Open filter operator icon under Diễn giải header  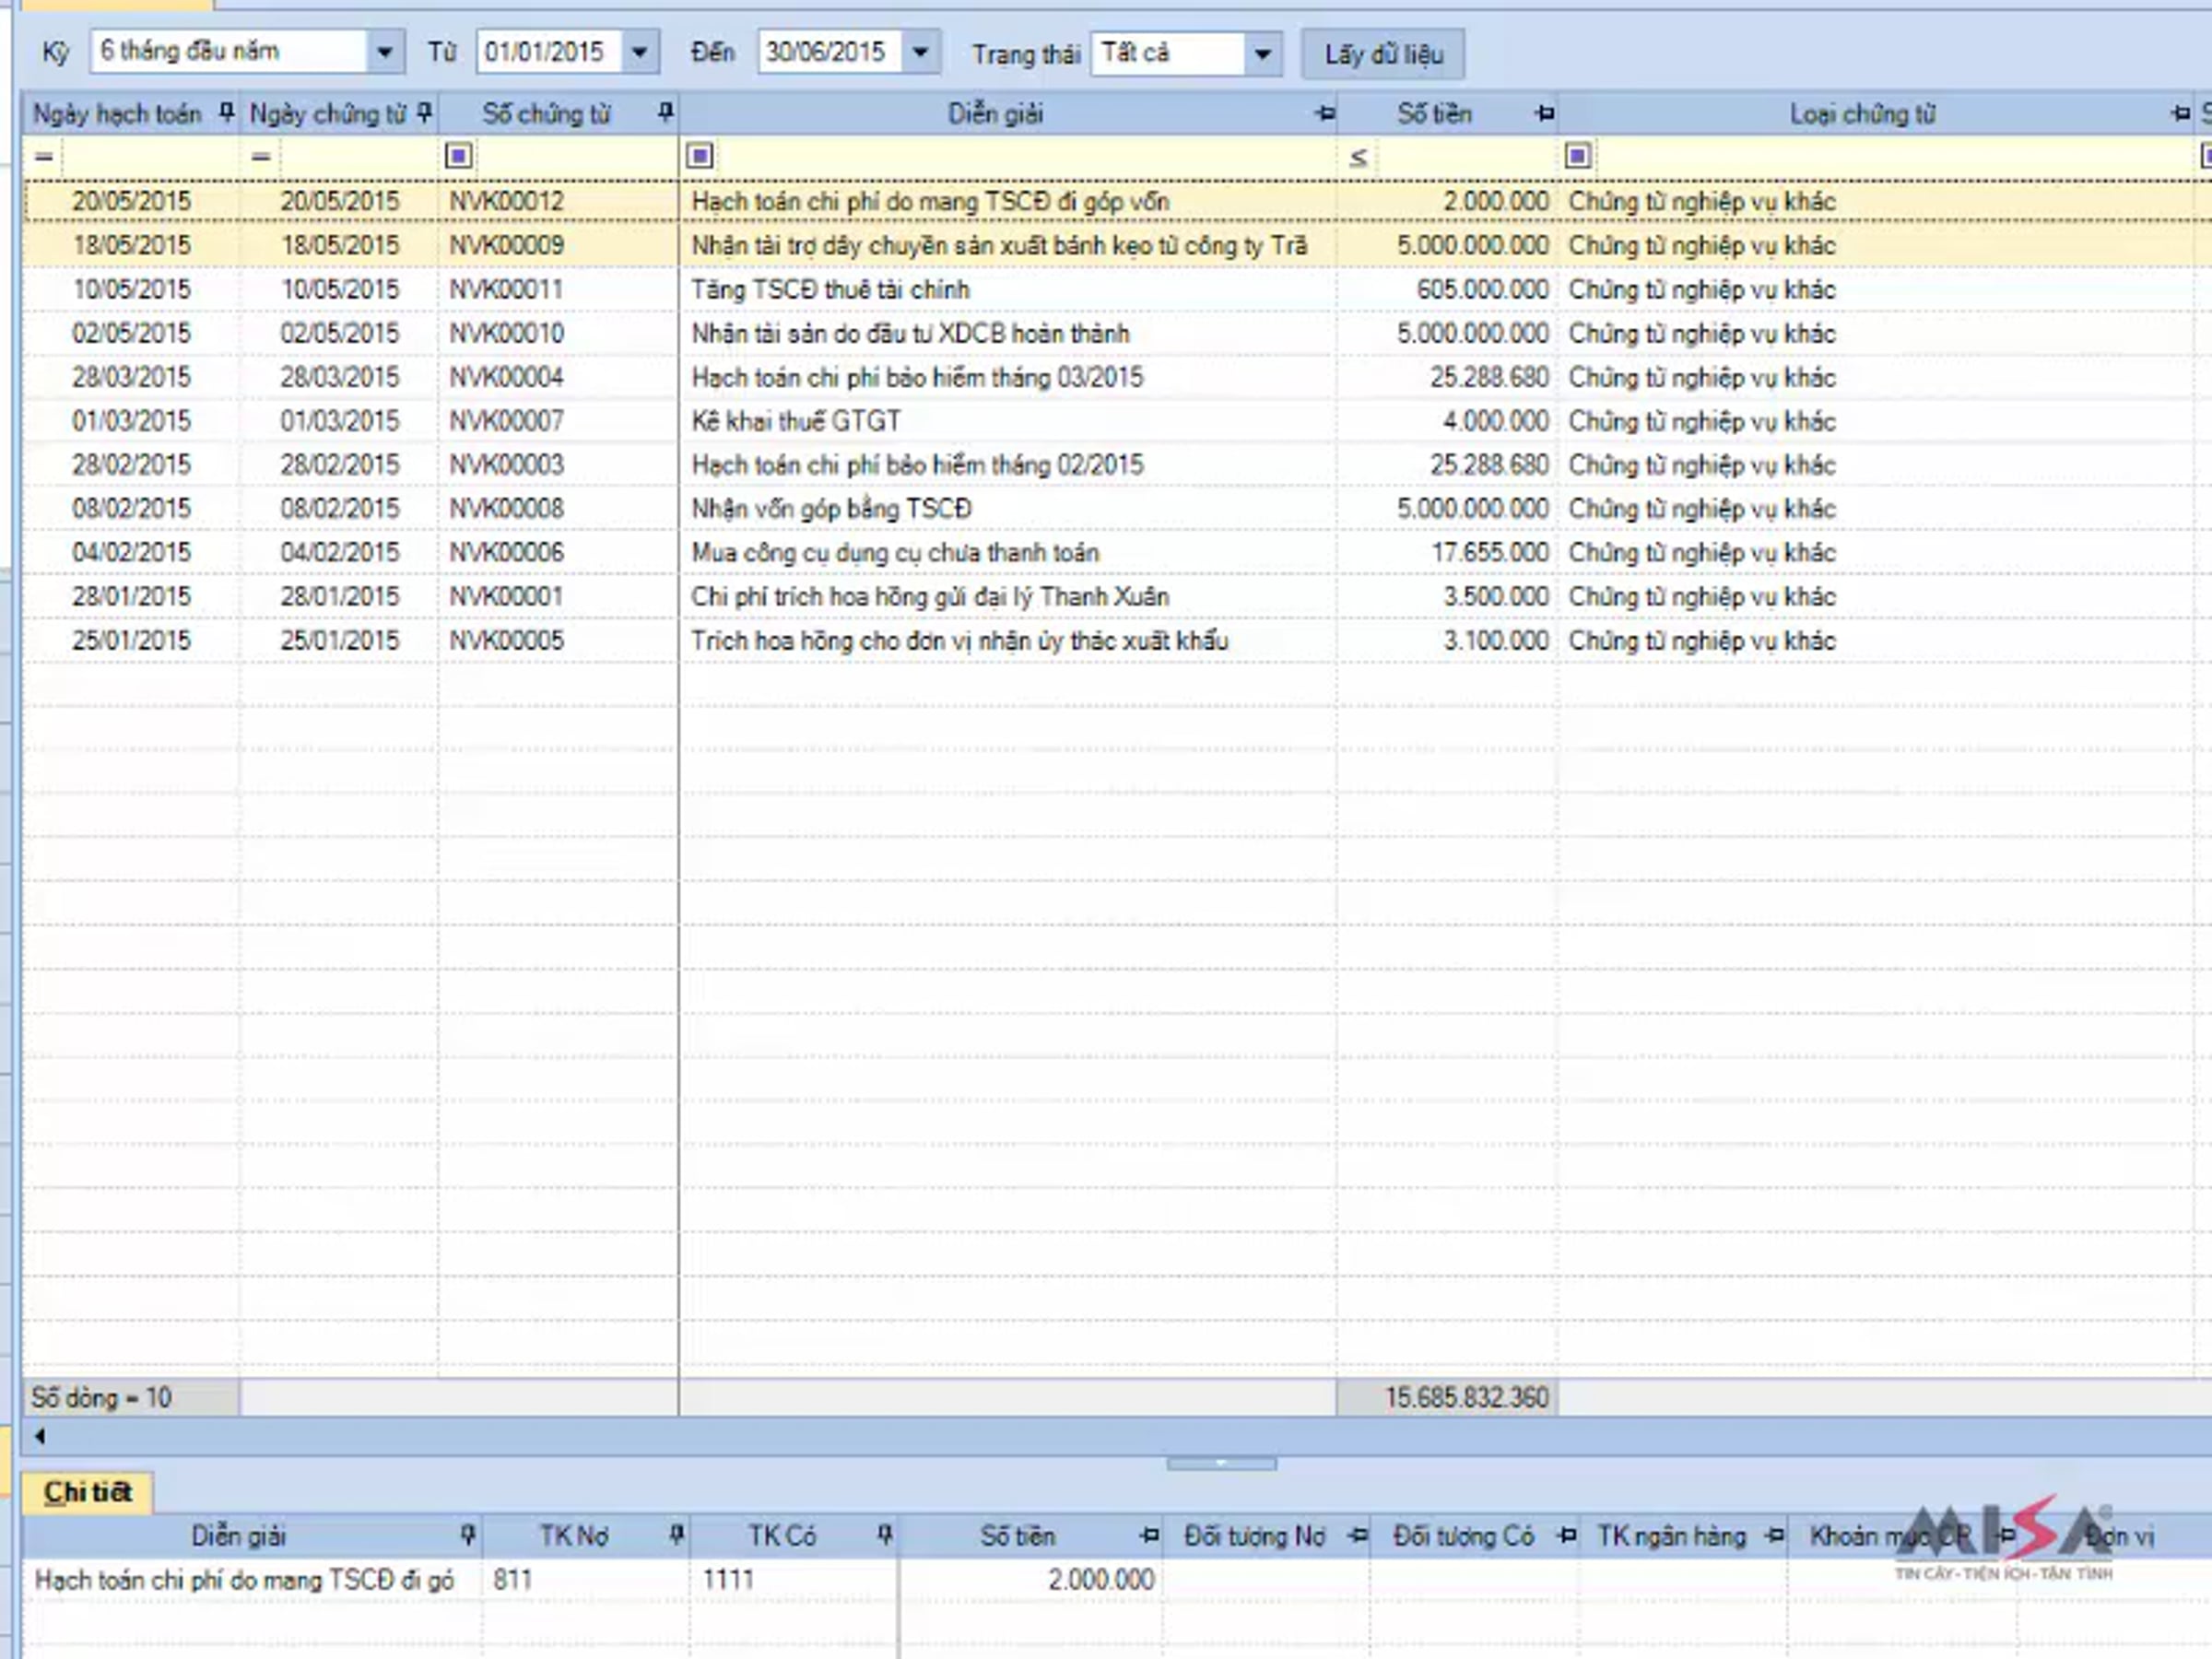700,156
